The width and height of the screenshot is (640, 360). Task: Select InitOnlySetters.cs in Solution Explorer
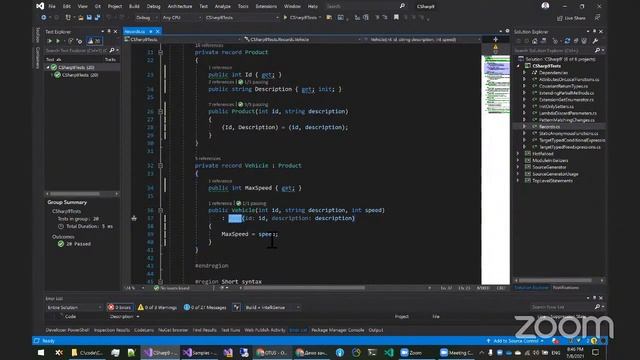click(556, 106)
